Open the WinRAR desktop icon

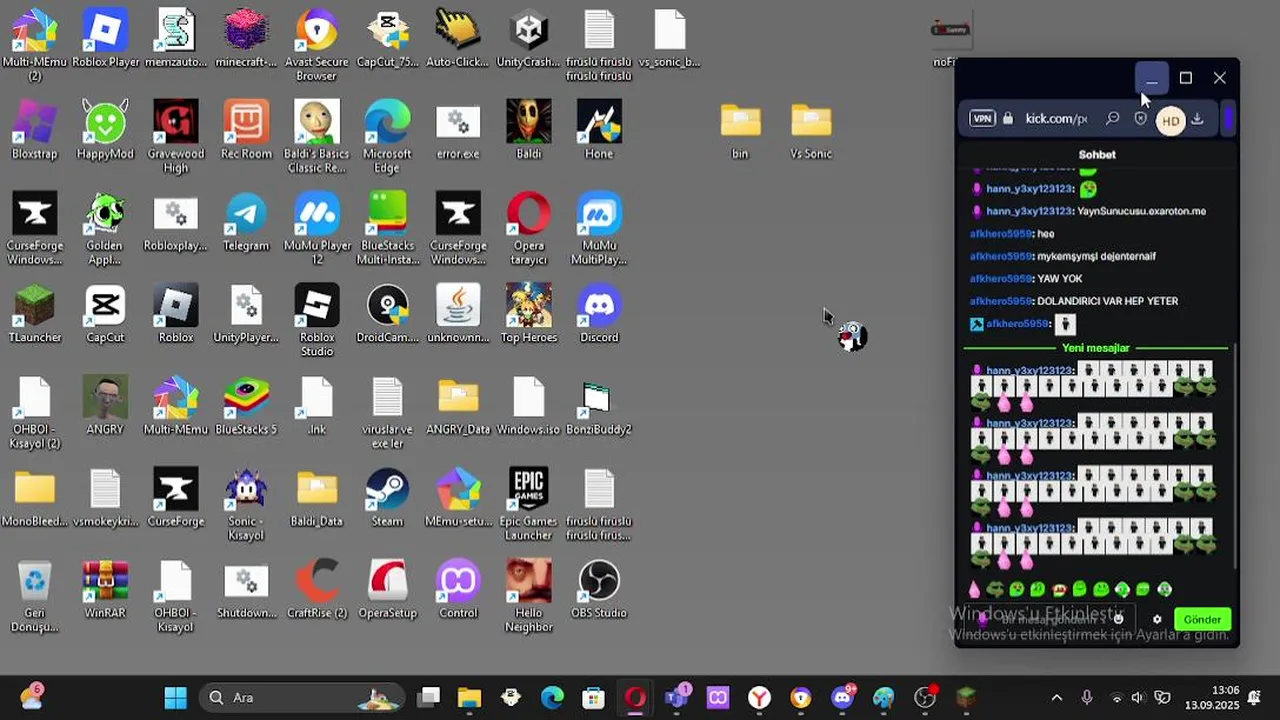(x=105, y=590)
